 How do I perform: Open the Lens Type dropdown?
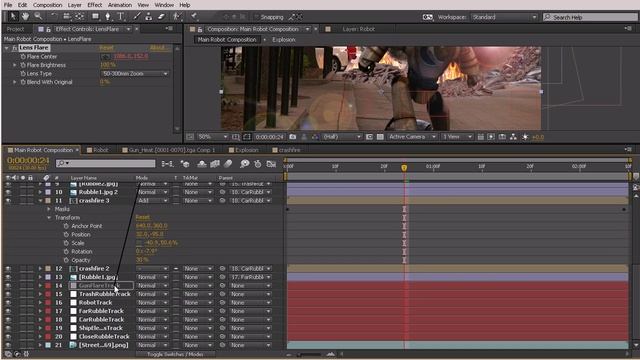[x=135, y=73]
